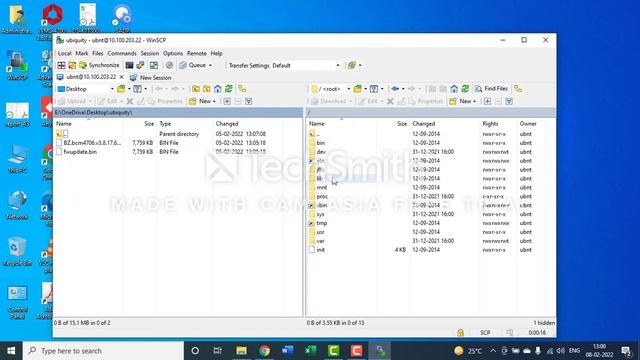
Task: Open the Files menu
Action: pyautogui.click(x=98, y=53)
